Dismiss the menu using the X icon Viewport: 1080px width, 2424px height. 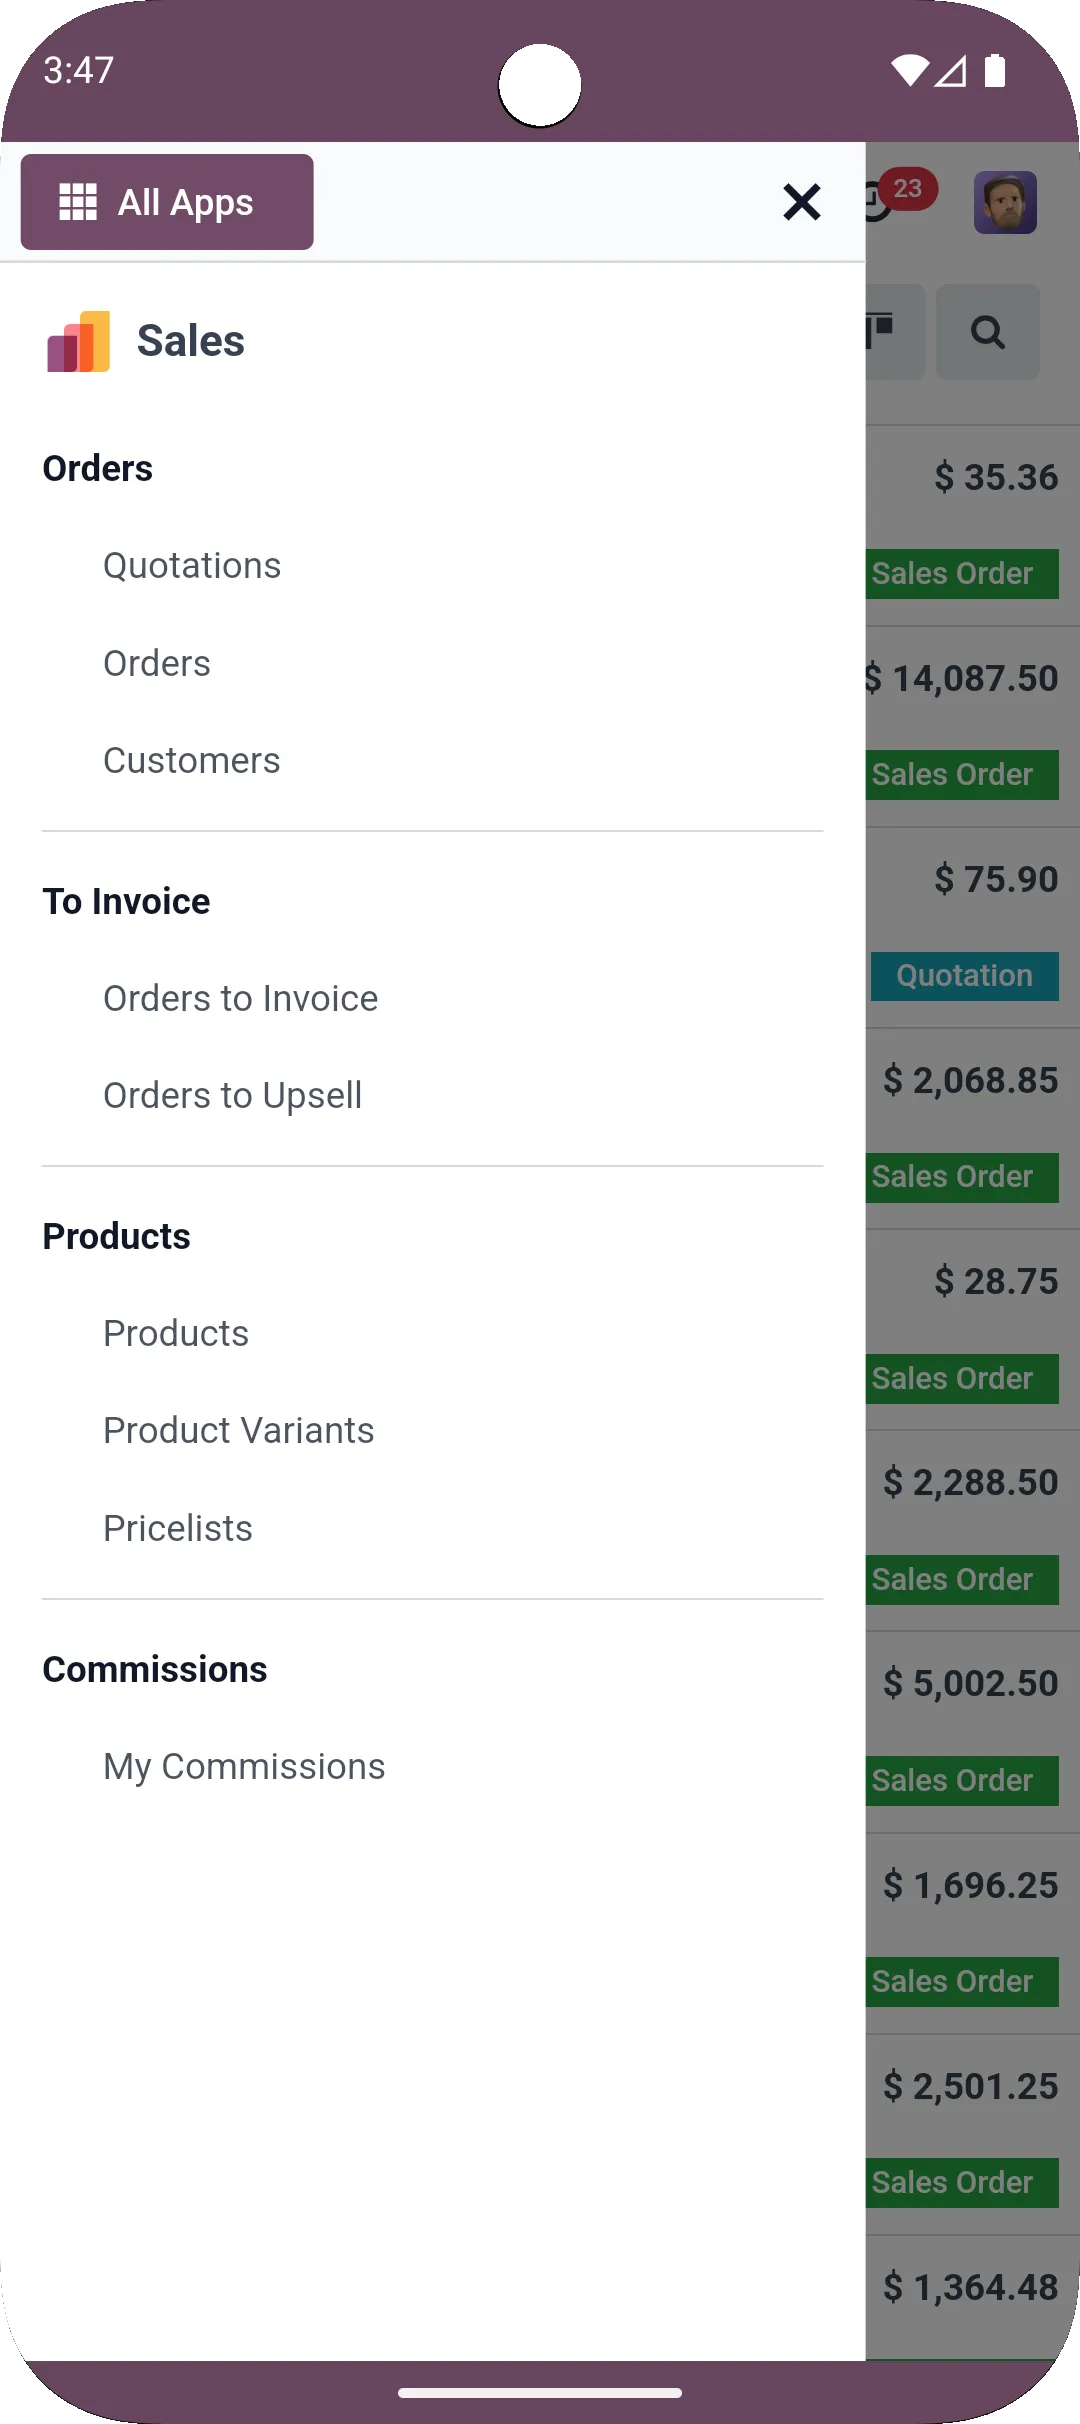pos(802,201)
